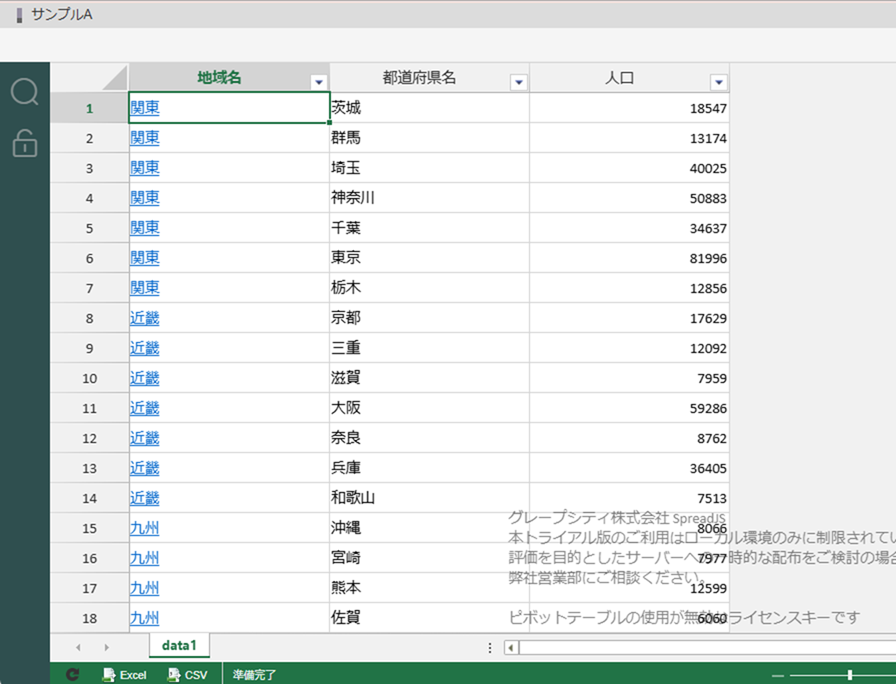The width and height of the screenshot is (896, 684).
Task: Click the horizontal scrollbar left arrow
Action: click(x=511, y=648)
